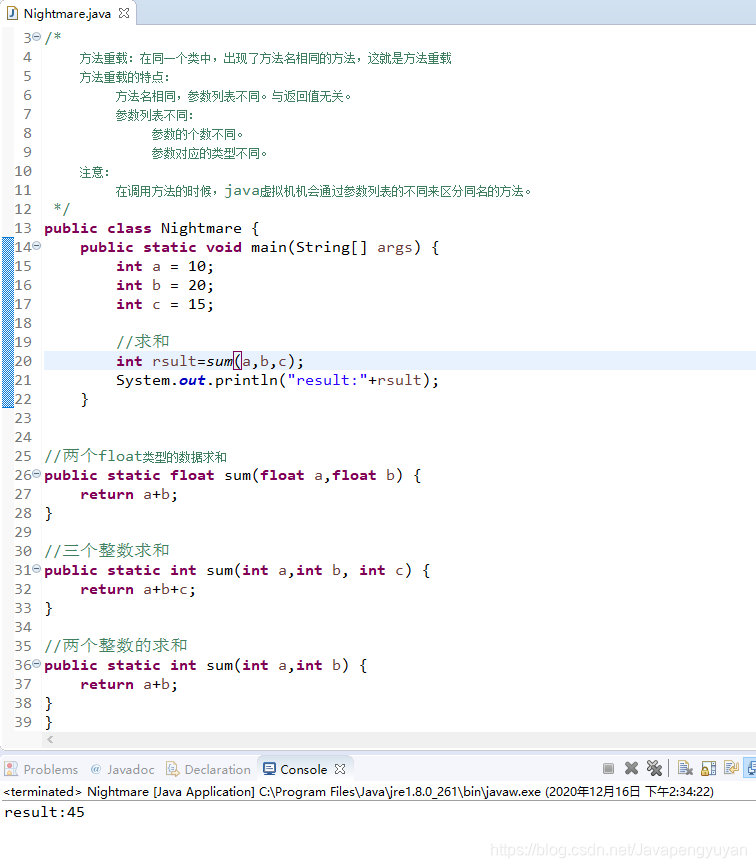Click 'return a+b;' on line 37

tap(129, 685)
